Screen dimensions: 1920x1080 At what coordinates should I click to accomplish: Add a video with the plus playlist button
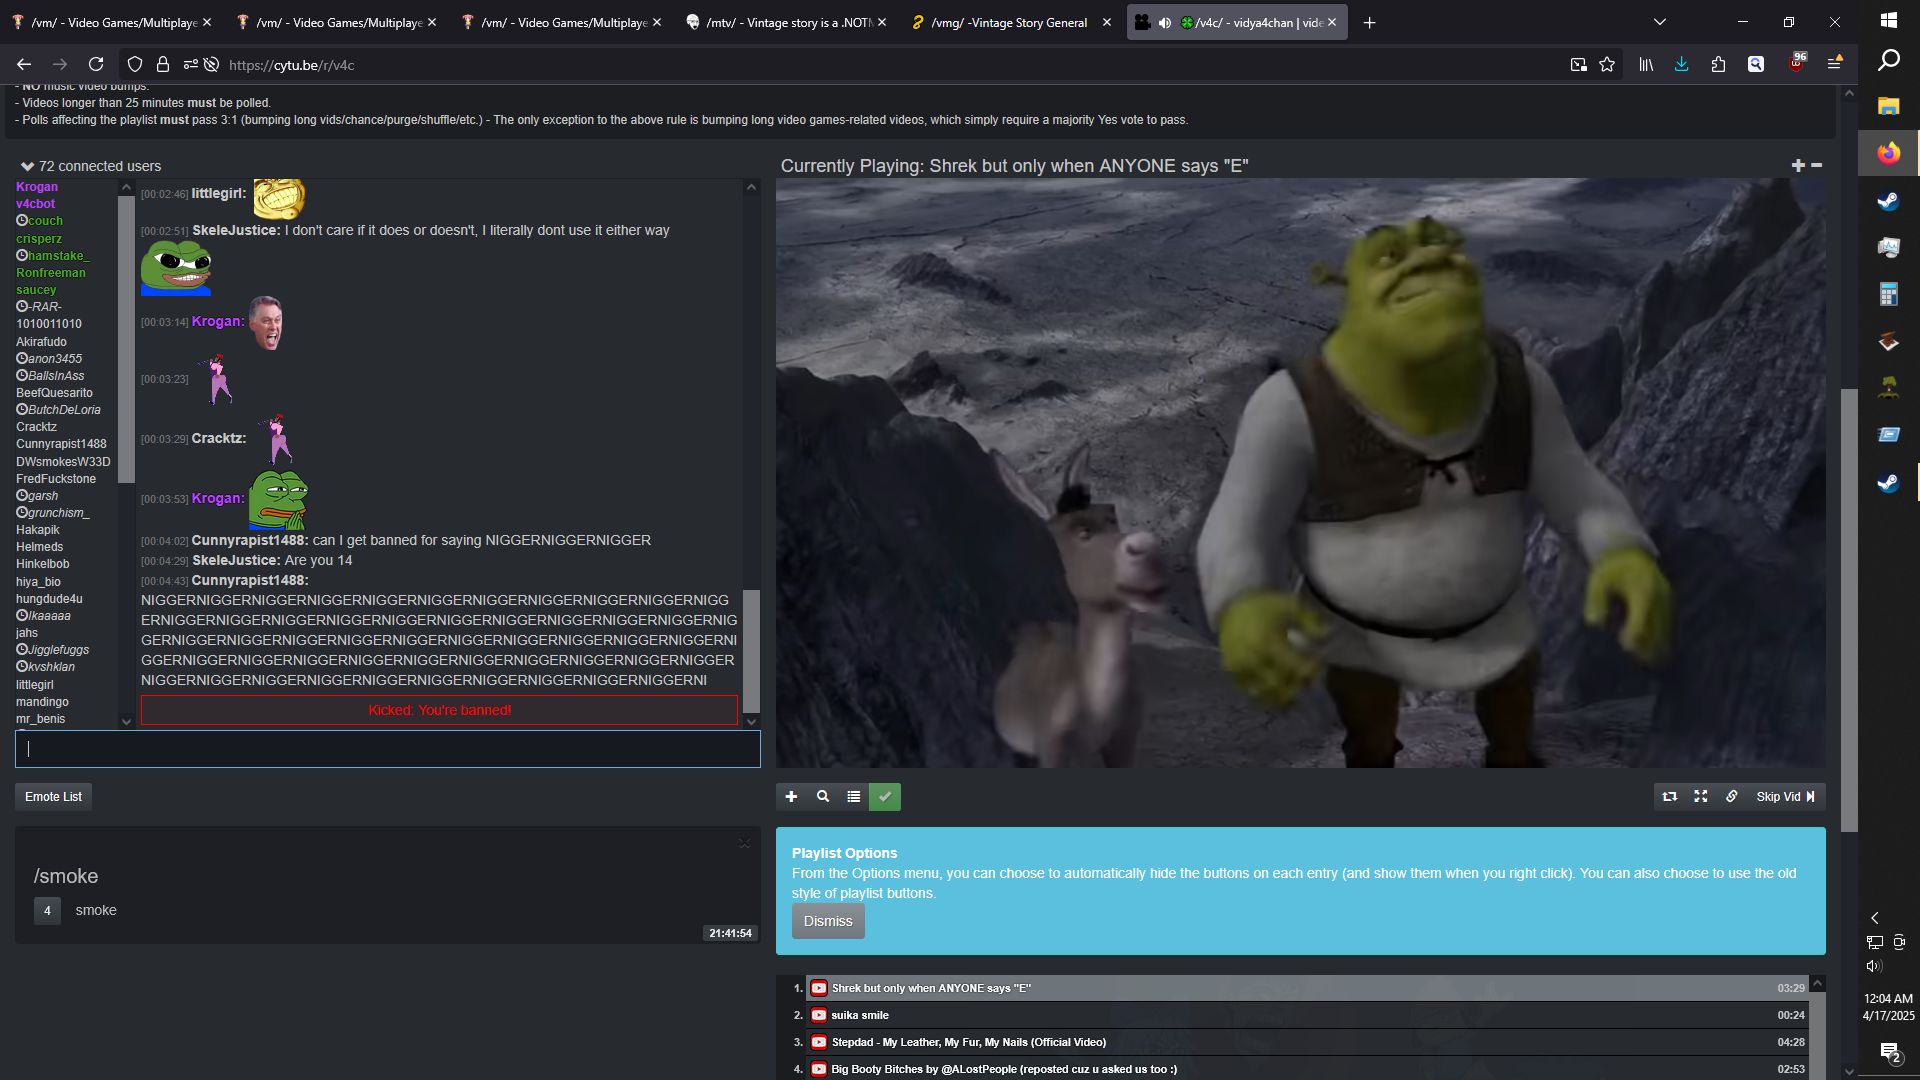pos(791,796)
